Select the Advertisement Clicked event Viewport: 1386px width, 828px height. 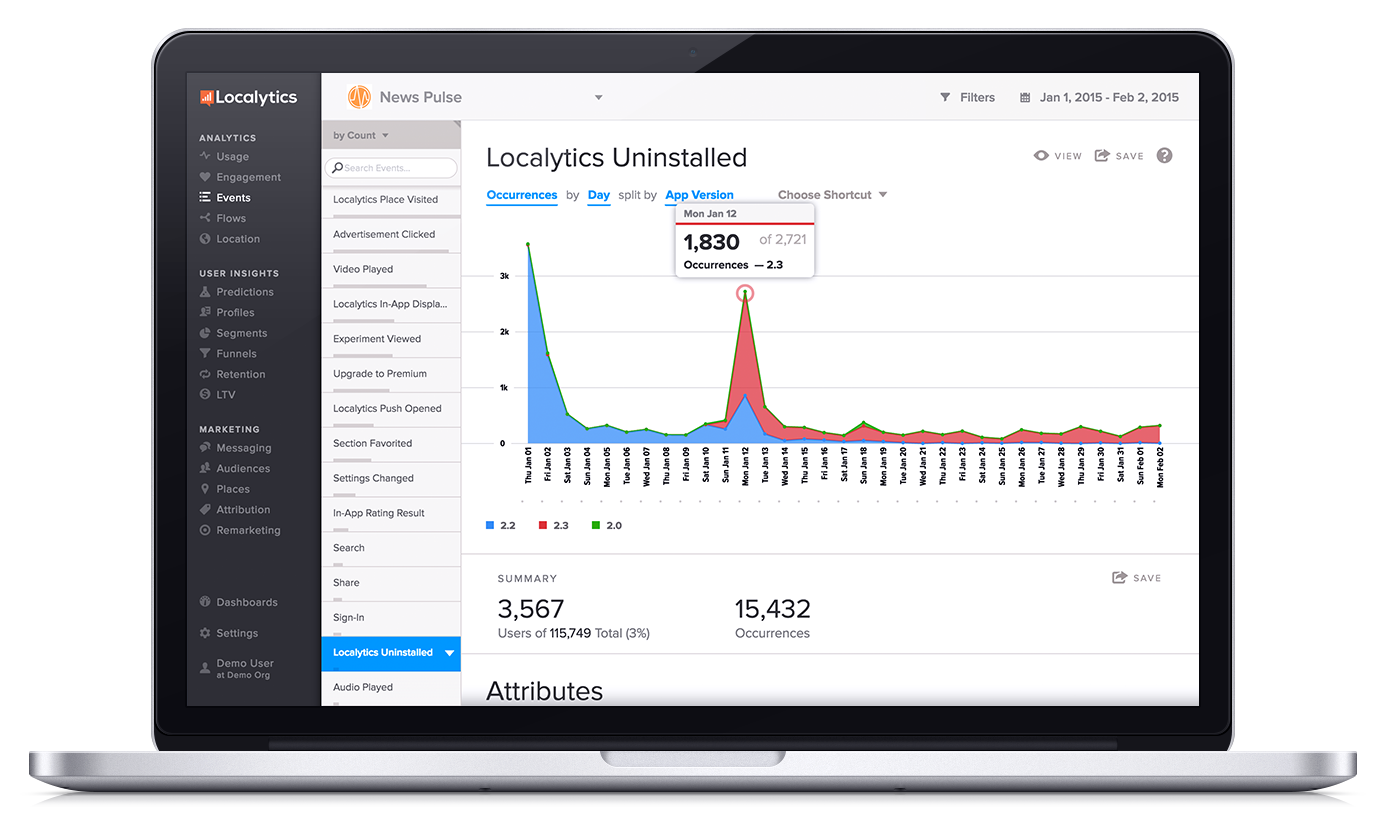(x=391, y=235)
